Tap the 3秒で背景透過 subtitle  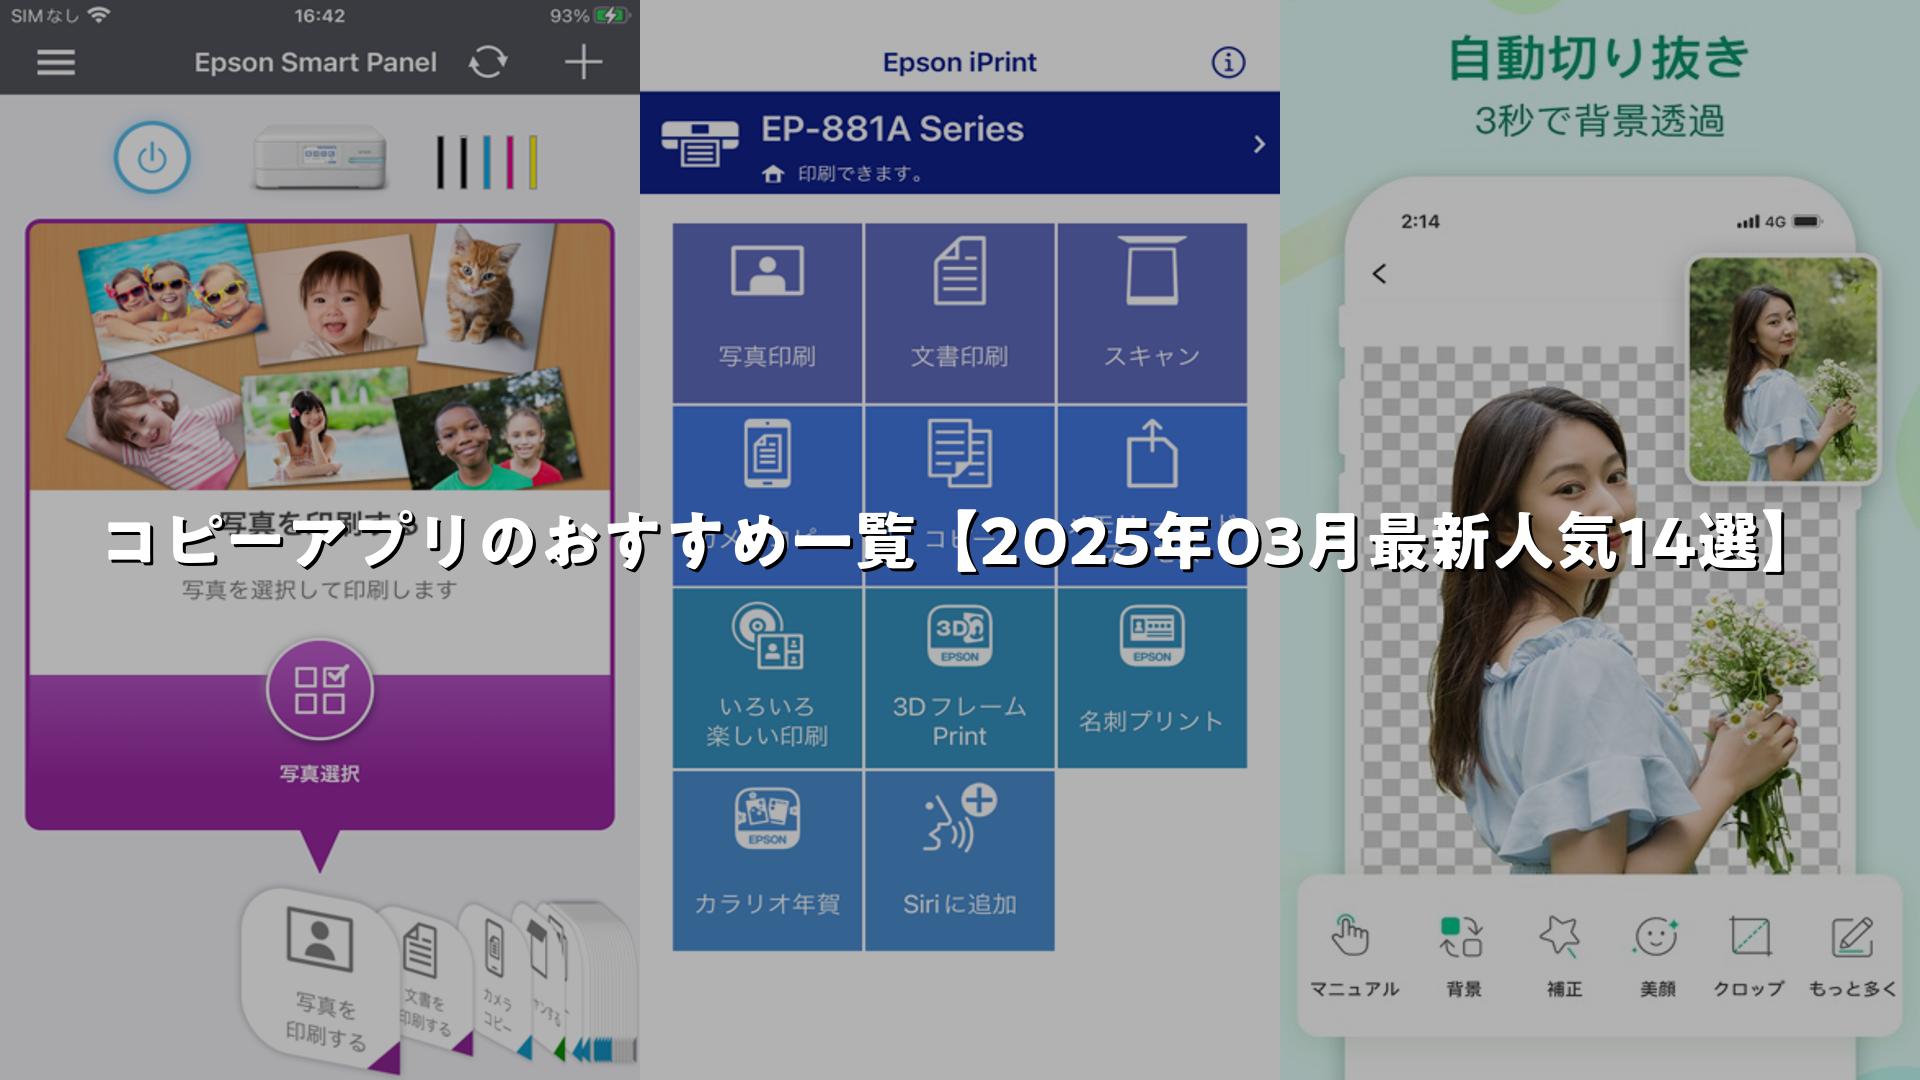(x=1599, y=121)
